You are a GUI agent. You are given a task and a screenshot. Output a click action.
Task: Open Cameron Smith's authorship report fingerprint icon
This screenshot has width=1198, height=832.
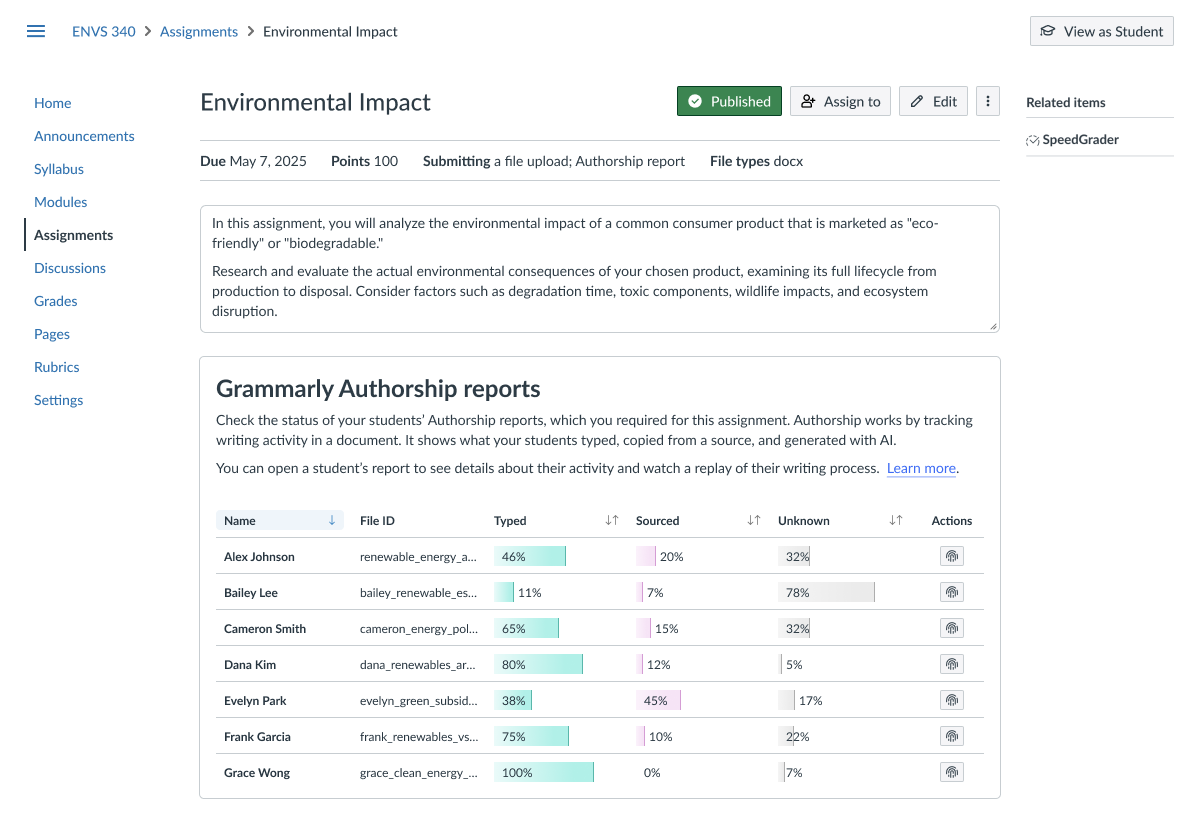tap(951, 628)
